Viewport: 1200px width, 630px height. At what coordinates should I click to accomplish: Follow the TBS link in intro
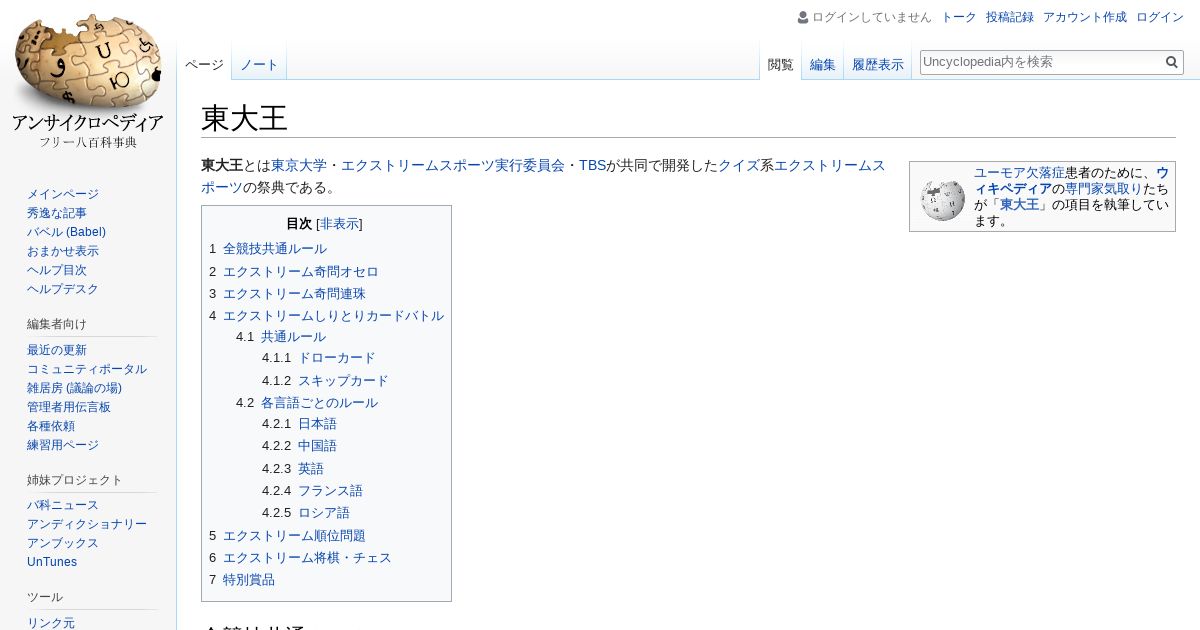pos(592,166)
